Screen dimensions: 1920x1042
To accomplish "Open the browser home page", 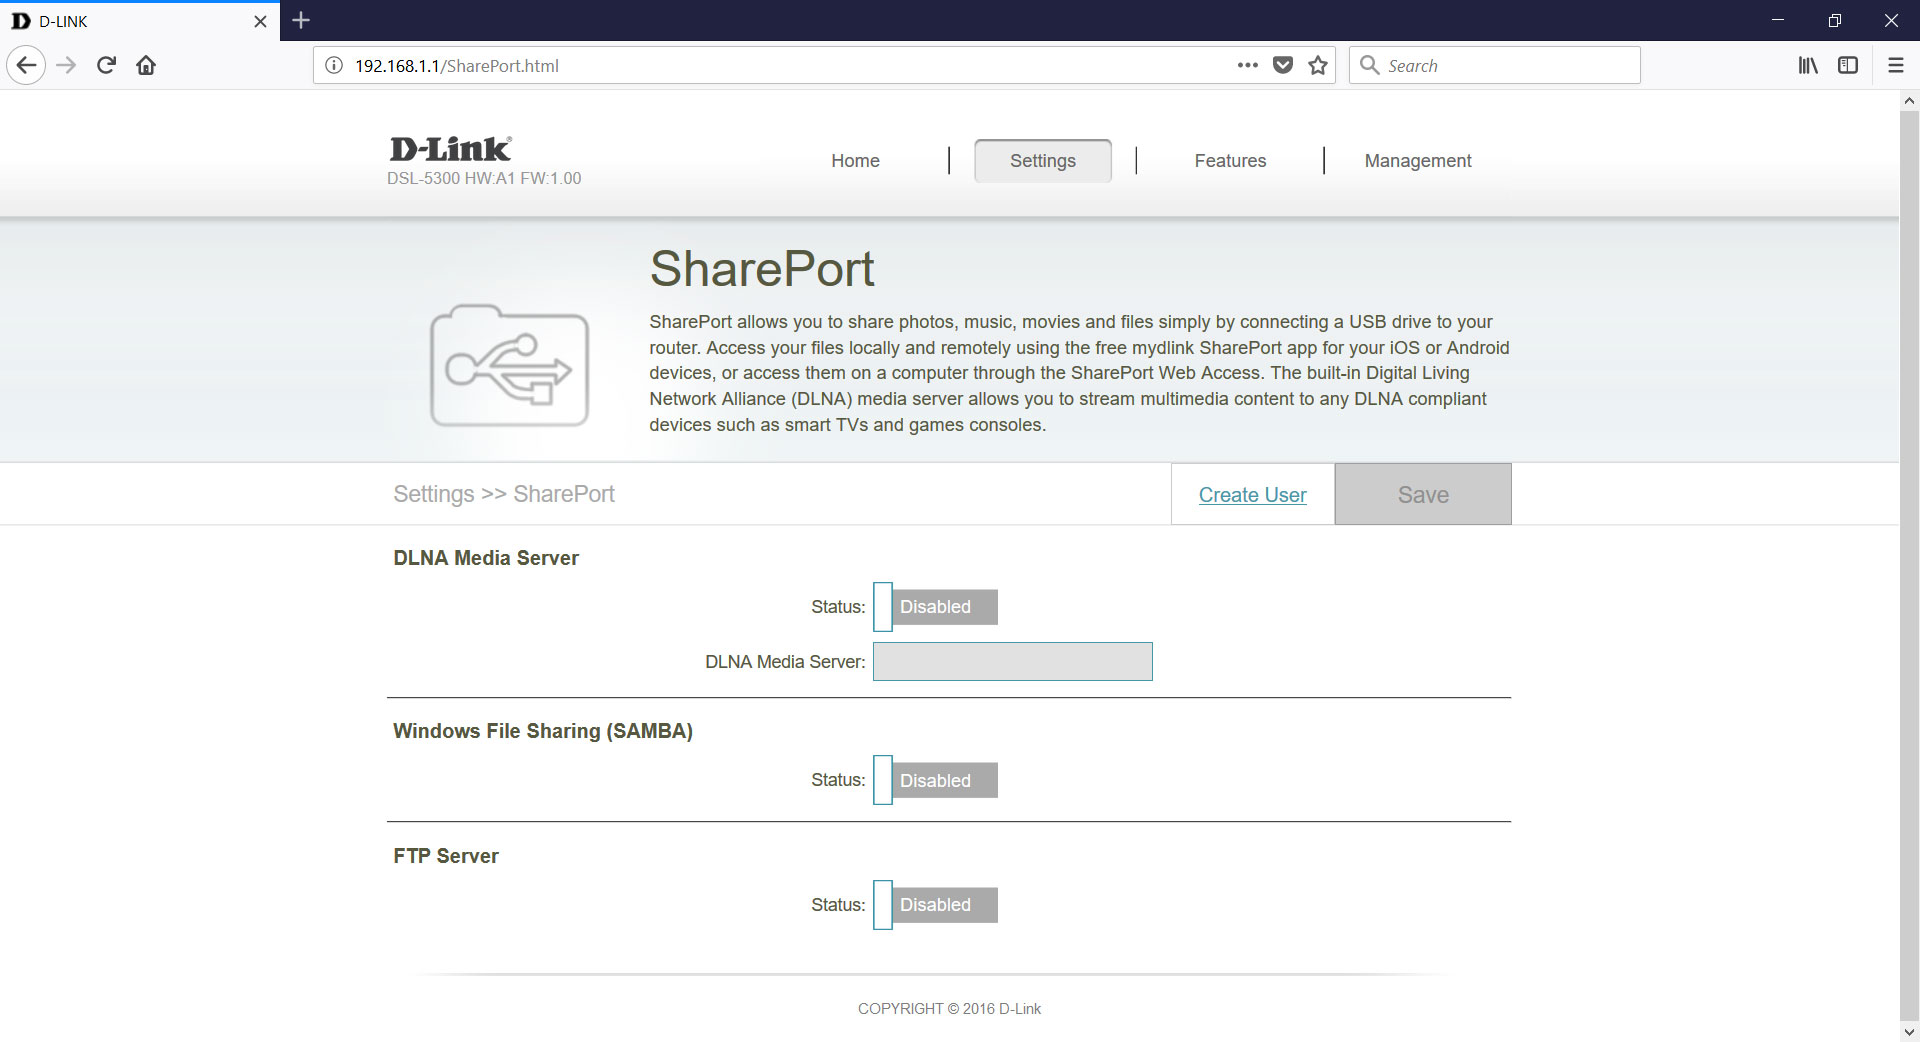I will click(x=146, y=66).
